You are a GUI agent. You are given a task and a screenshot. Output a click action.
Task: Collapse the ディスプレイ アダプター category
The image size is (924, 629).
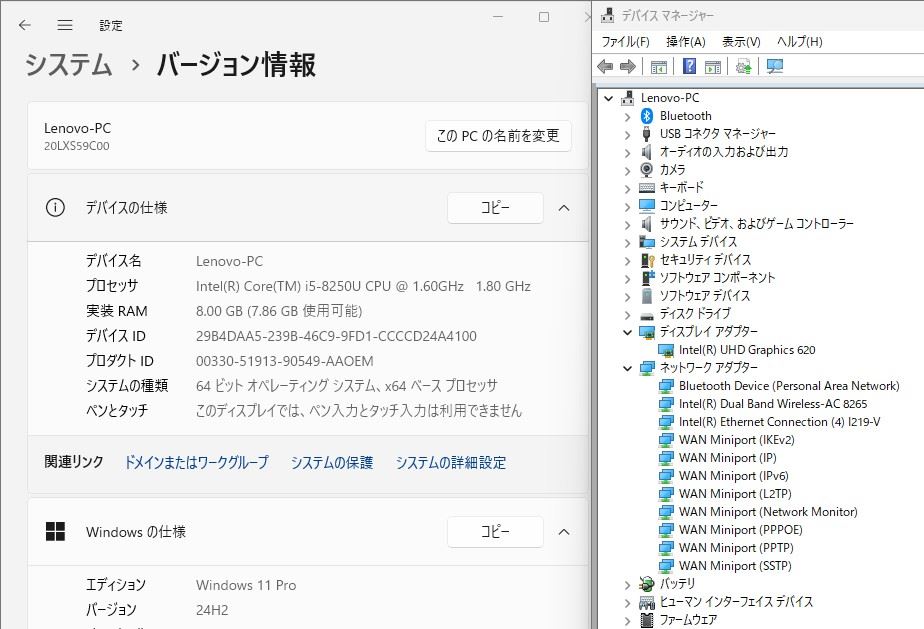[x=627, y=332]
